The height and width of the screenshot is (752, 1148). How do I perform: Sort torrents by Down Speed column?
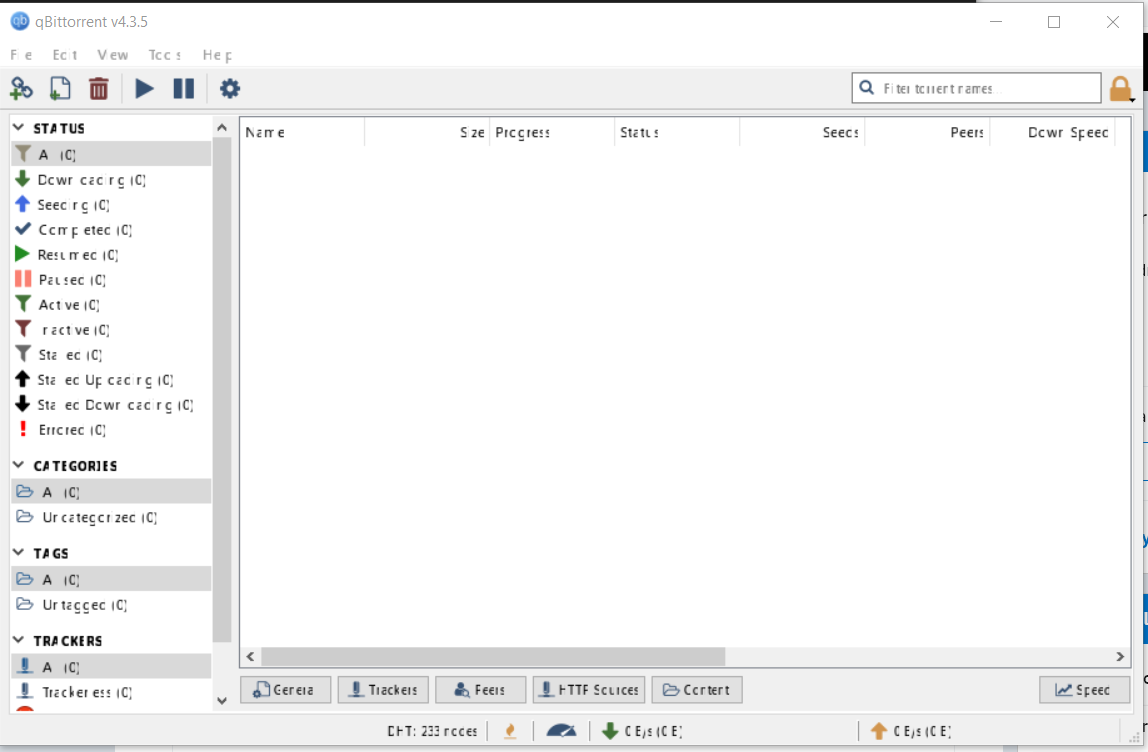[1053, 132]
